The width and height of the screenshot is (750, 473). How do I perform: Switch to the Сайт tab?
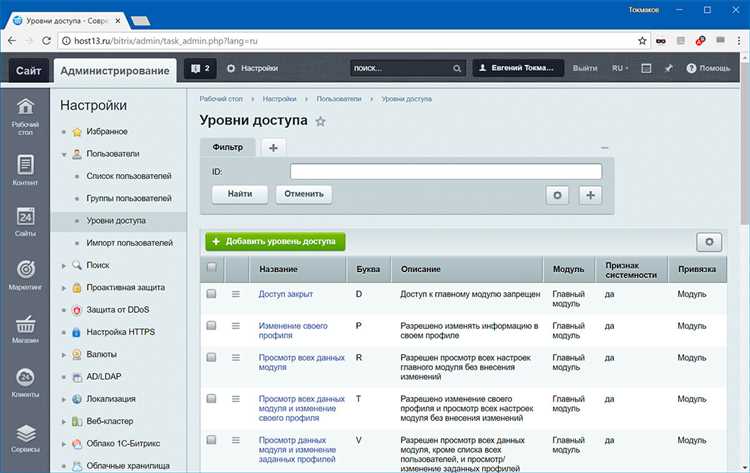[29, 71]
